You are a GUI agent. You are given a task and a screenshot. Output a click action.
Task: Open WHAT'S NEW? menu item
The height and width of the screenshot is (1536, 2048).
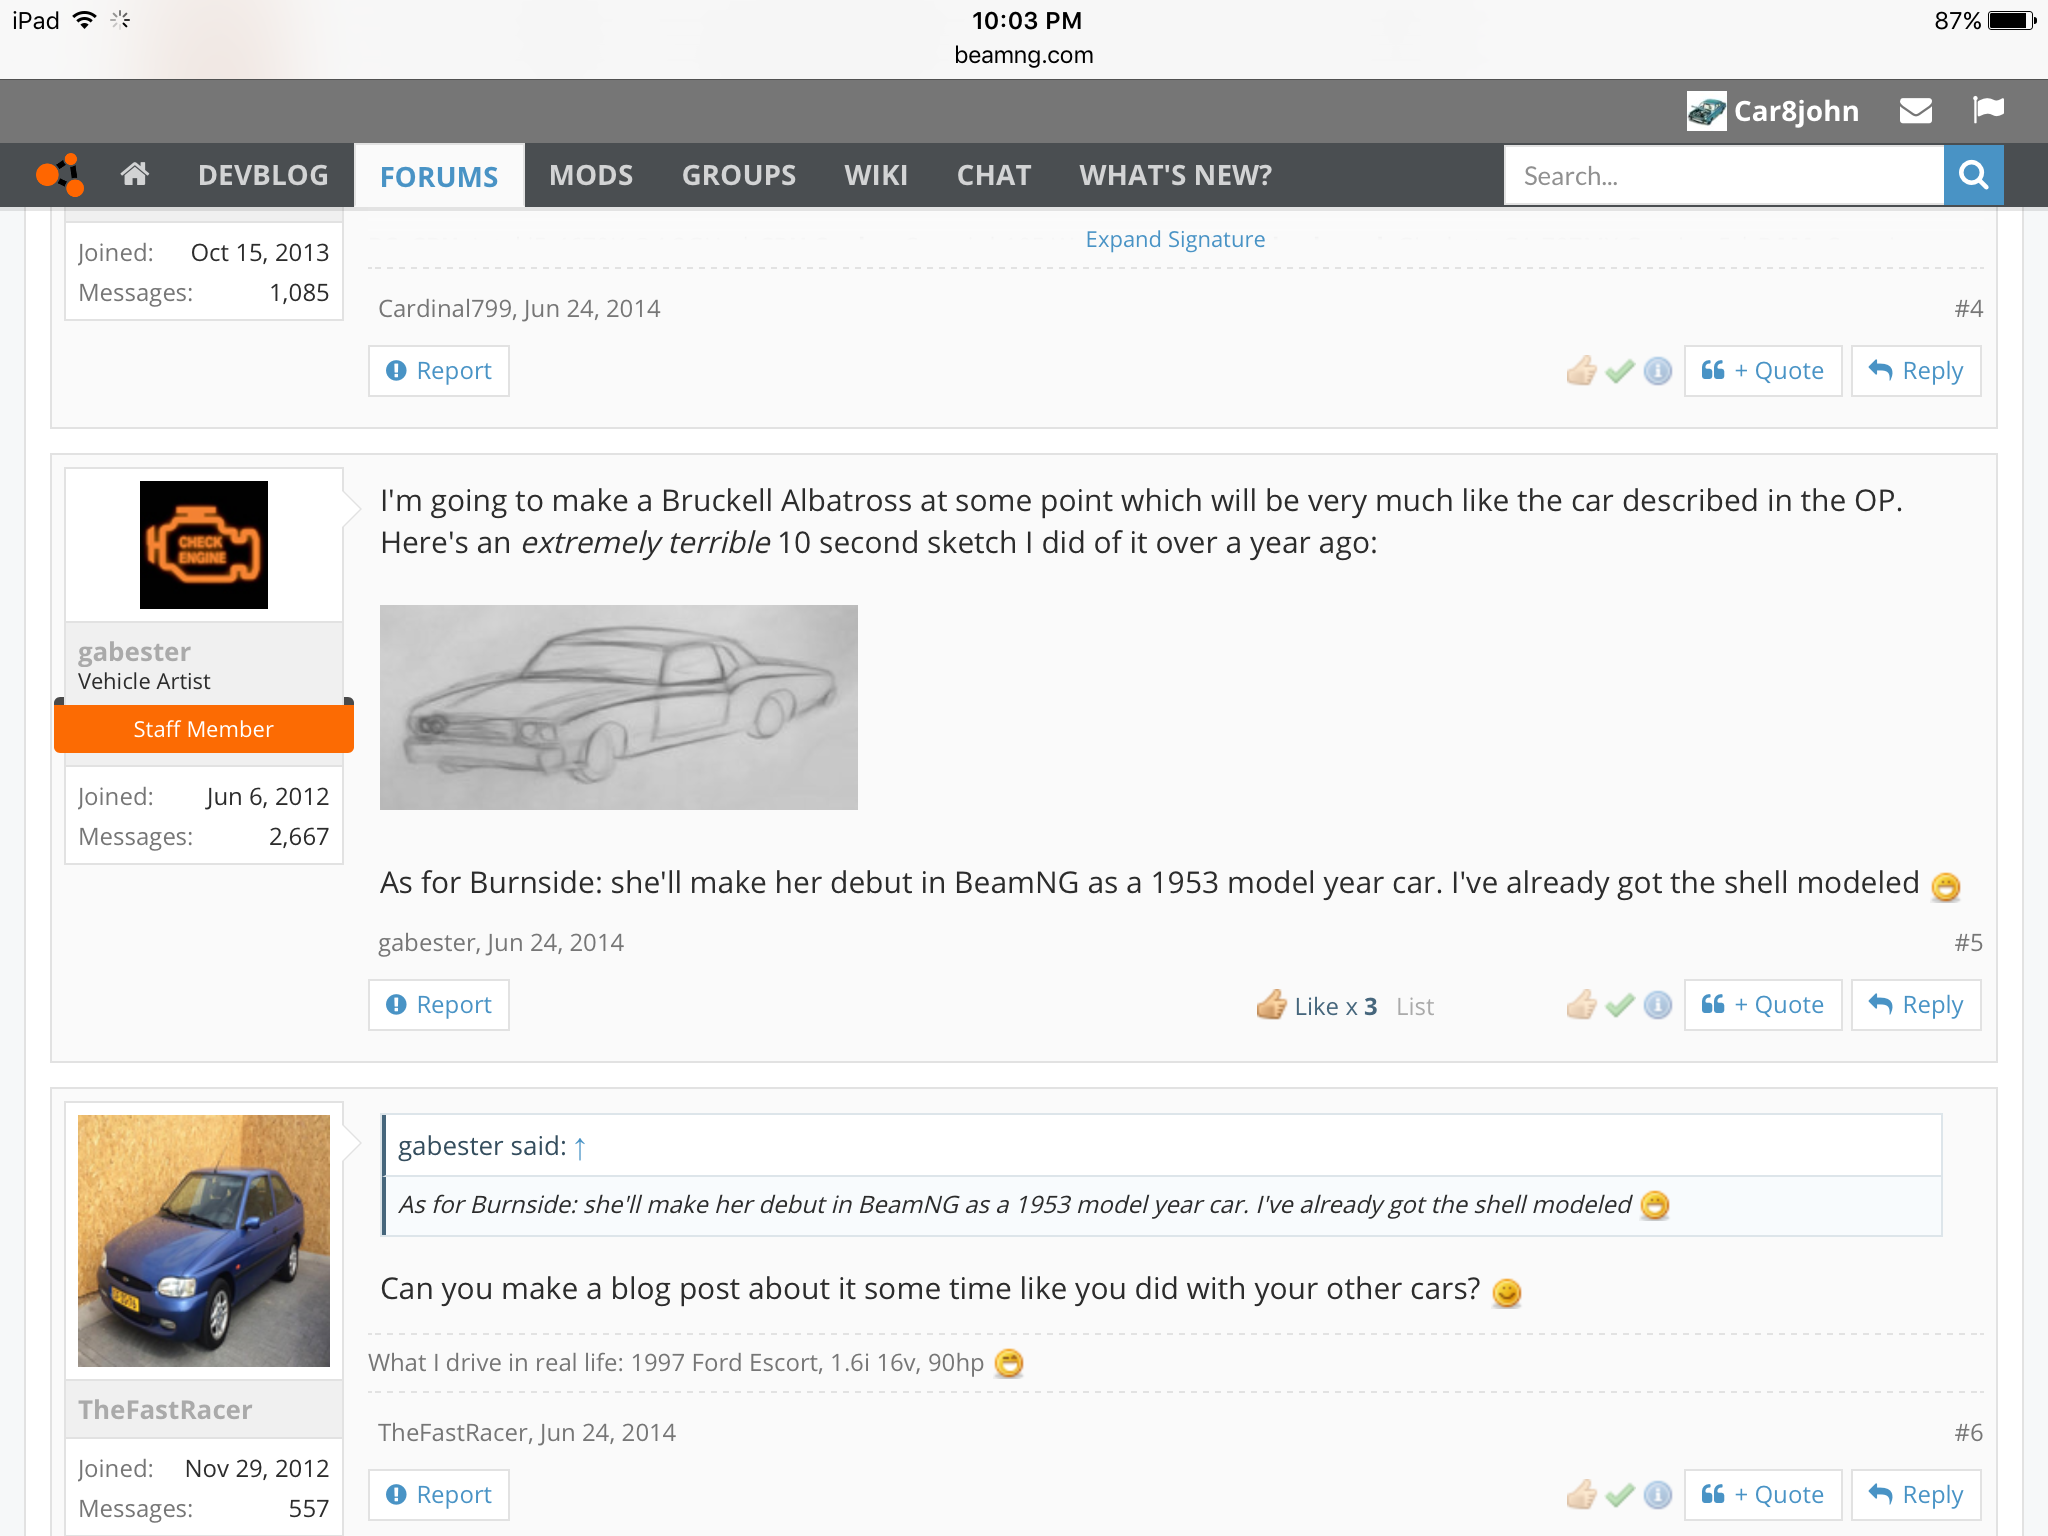point(1176,175)
